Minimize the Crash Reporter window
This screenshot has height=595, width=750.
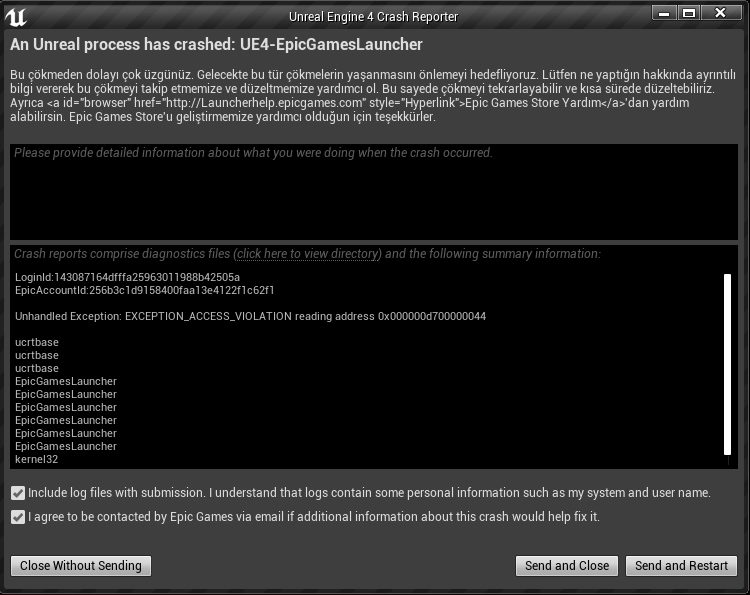663,13
